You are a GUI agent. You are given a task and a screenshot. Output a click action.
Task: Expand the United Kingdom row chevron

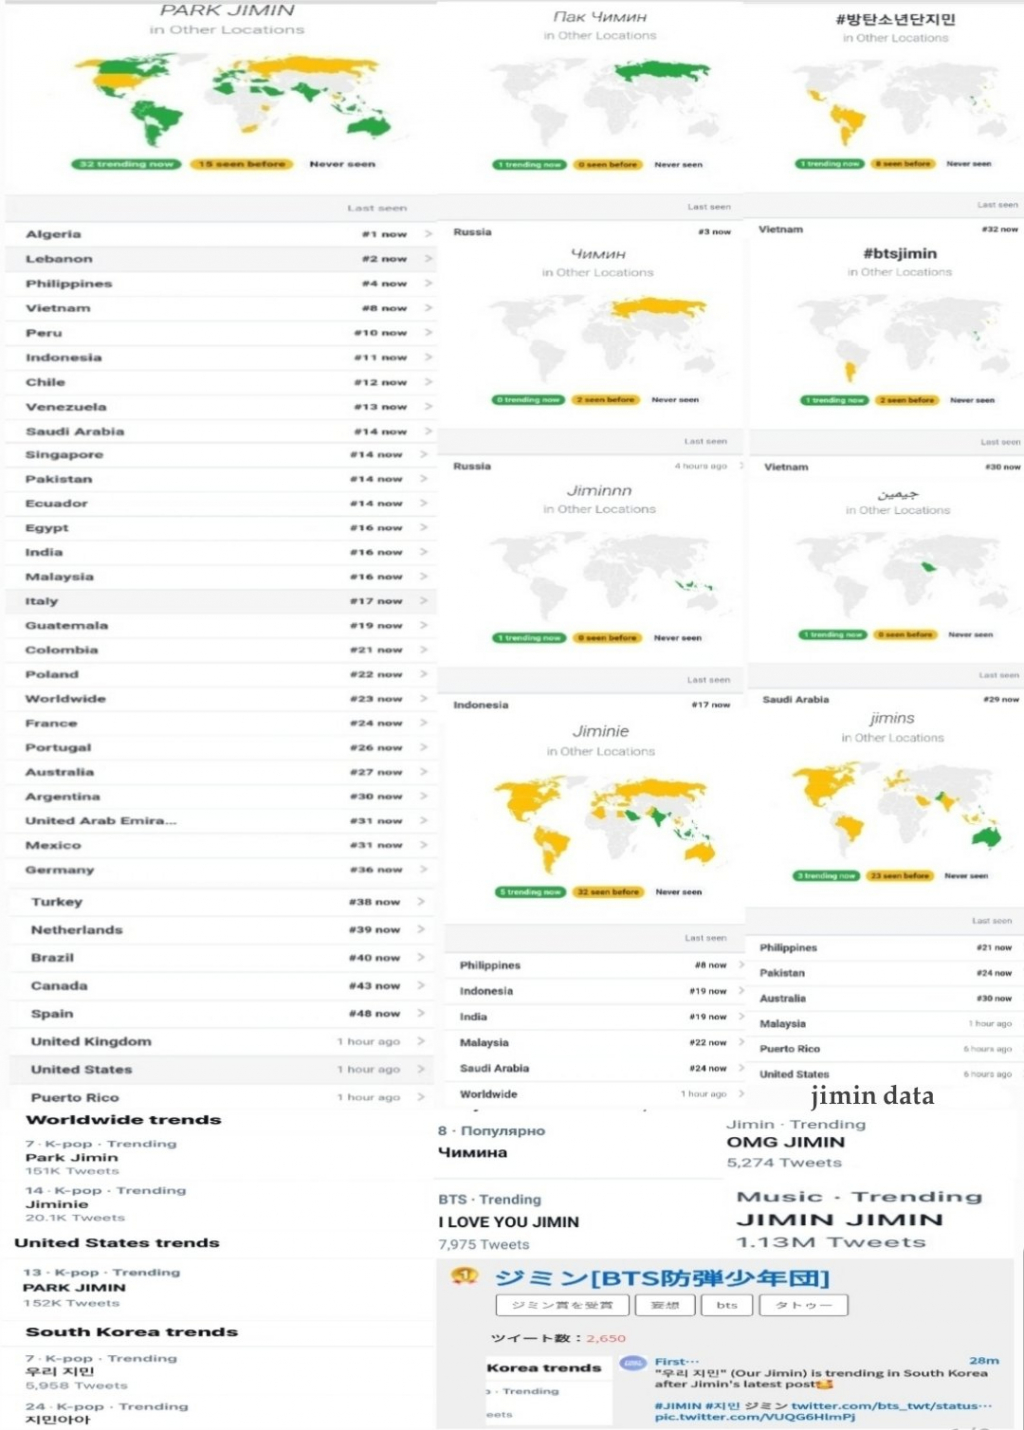click(x=422, y=1042)
